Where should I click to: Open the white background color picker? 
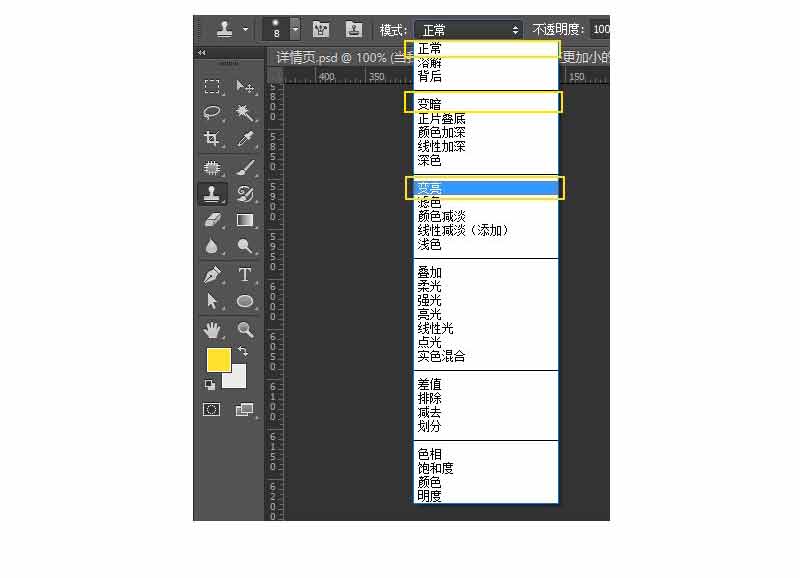[237, 380]
